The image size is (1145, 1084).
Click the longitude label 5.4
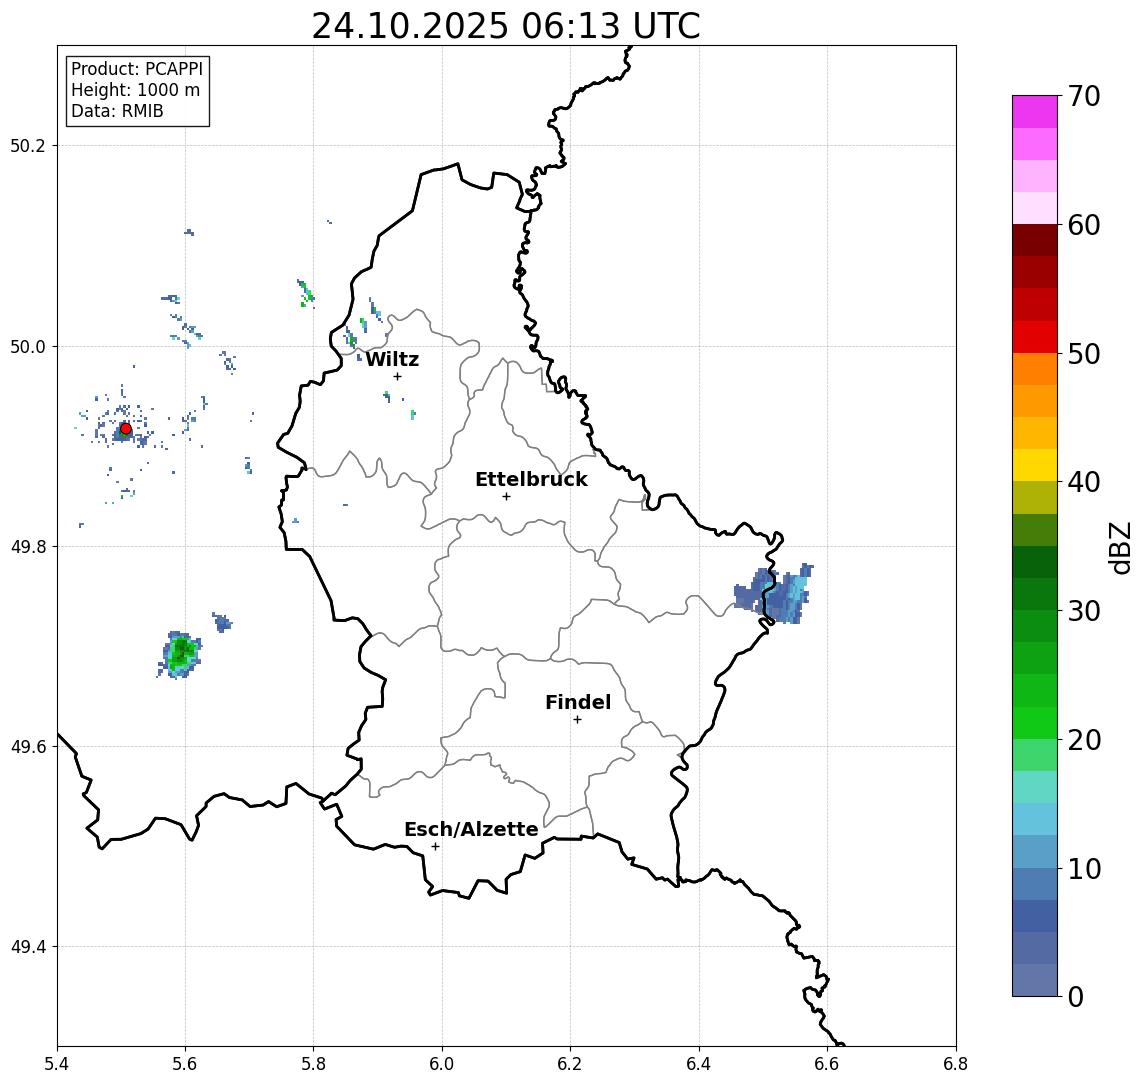(57, 1064)
